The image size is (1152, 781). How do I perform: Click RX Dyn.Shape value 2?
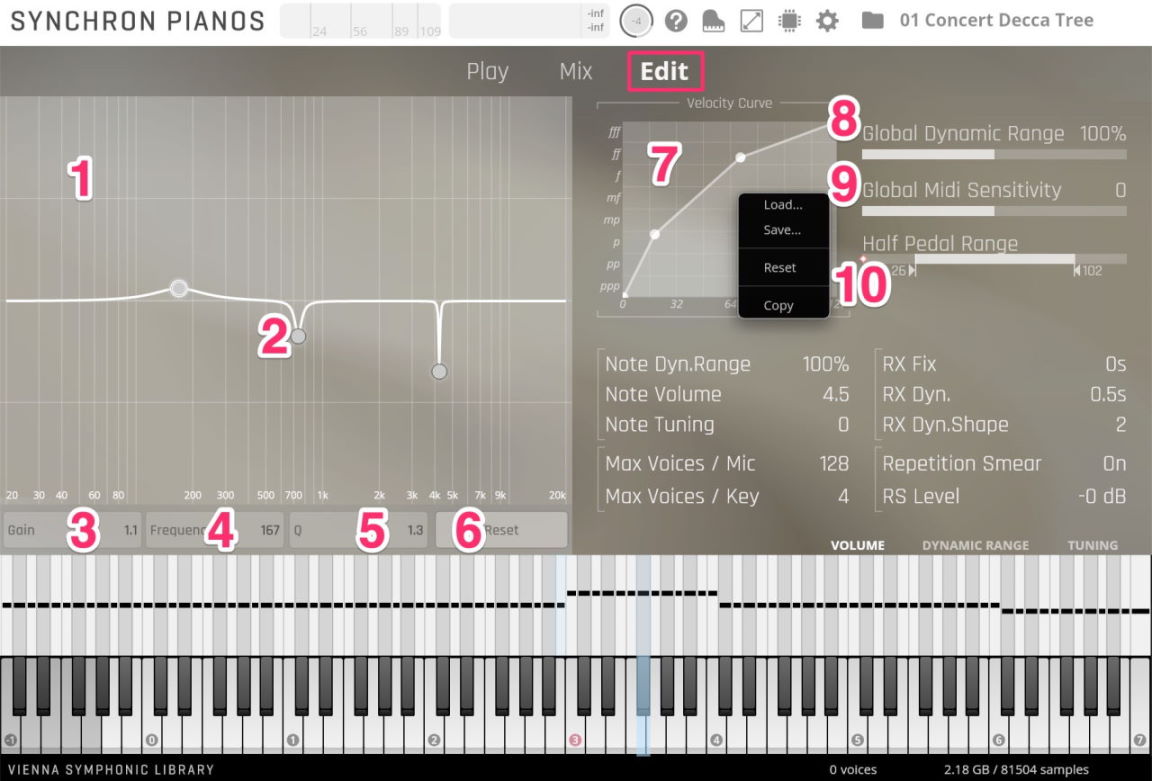point(1121,425)
